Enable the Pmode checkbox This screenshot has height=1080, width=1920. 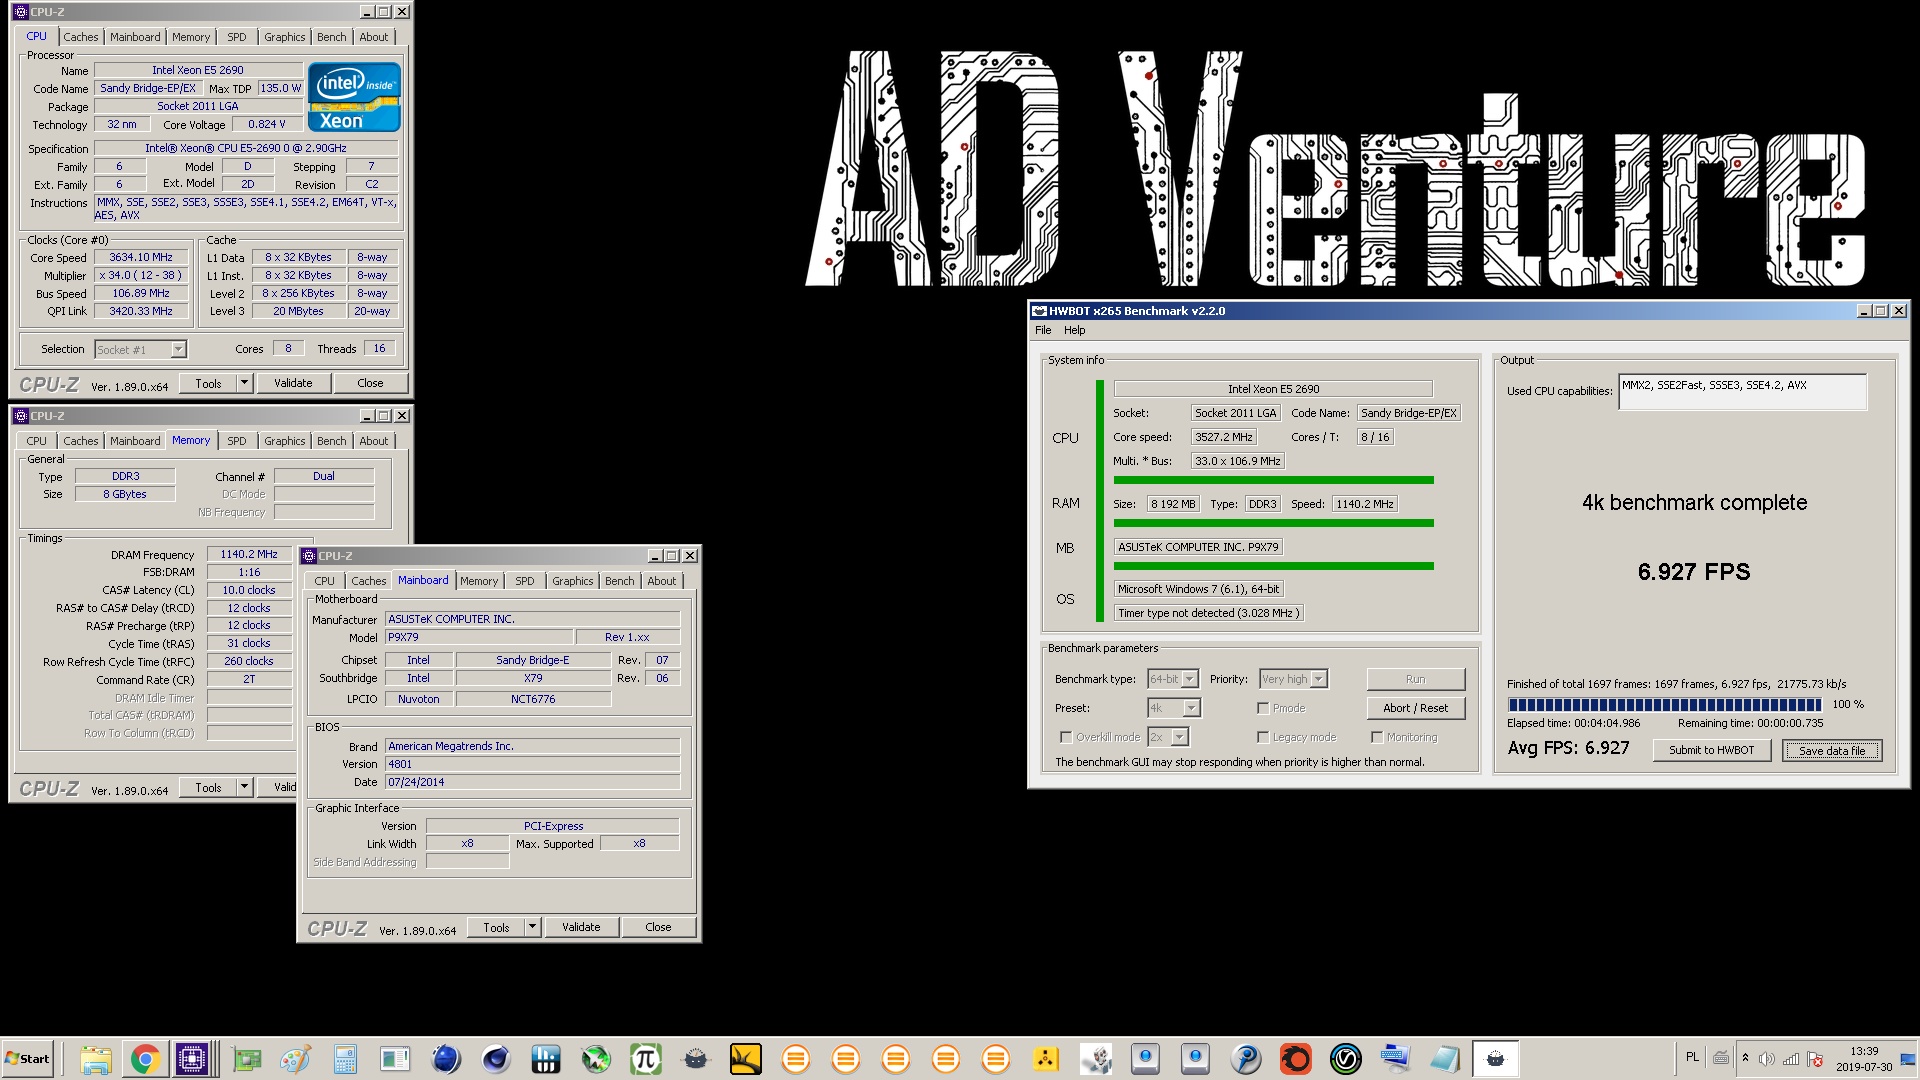[1263, 708]
